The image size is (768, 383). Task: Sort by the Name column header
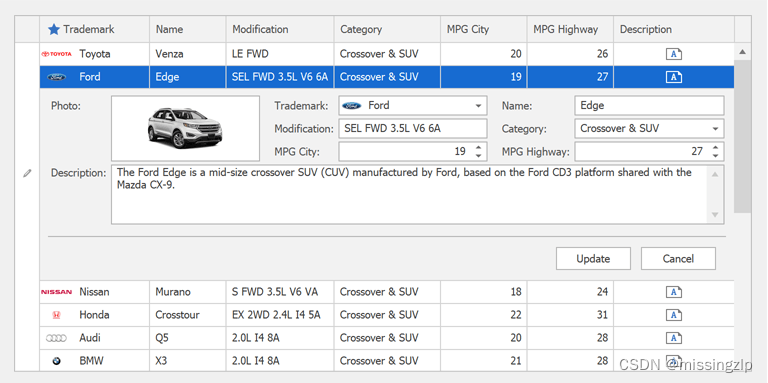(x=188, y=29)
